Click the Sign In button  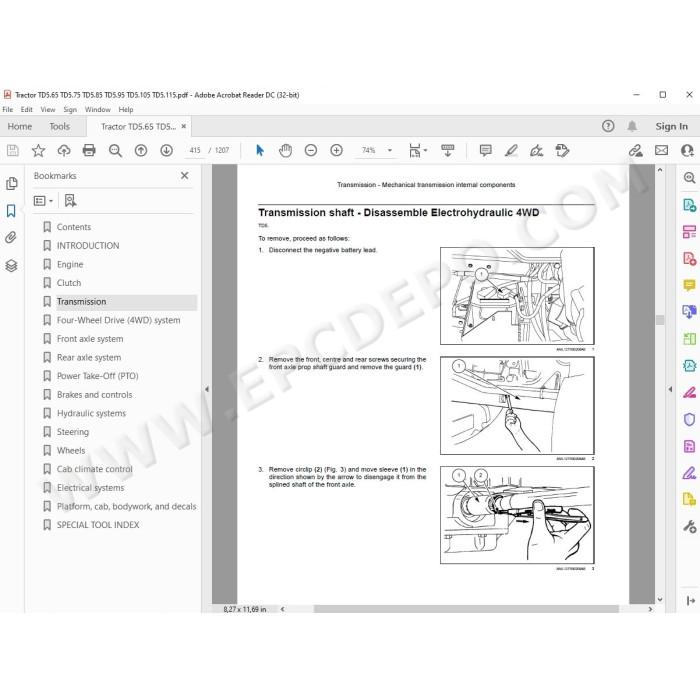coord(671,126)
